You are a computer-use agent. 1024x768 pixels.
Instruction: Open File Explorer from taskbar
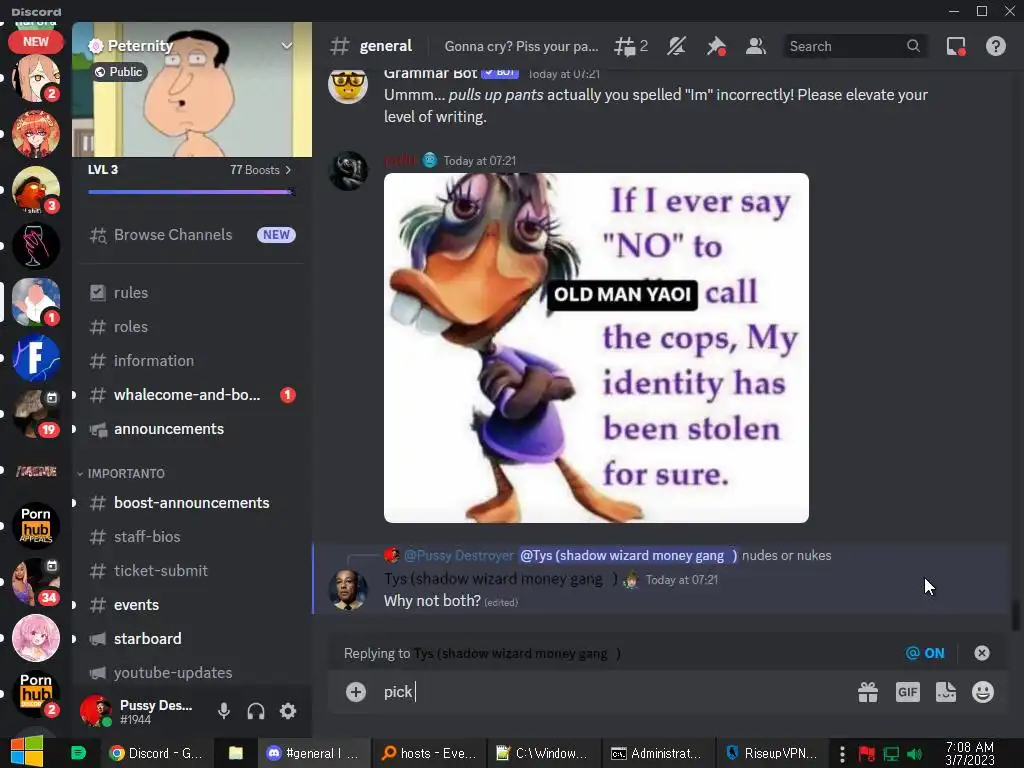point(235,753)
